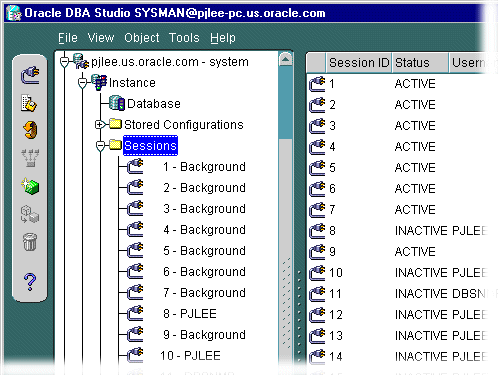Click the Connect plug icon in left toolbar
Screen dimensions: 498x375
pos(30,75)
